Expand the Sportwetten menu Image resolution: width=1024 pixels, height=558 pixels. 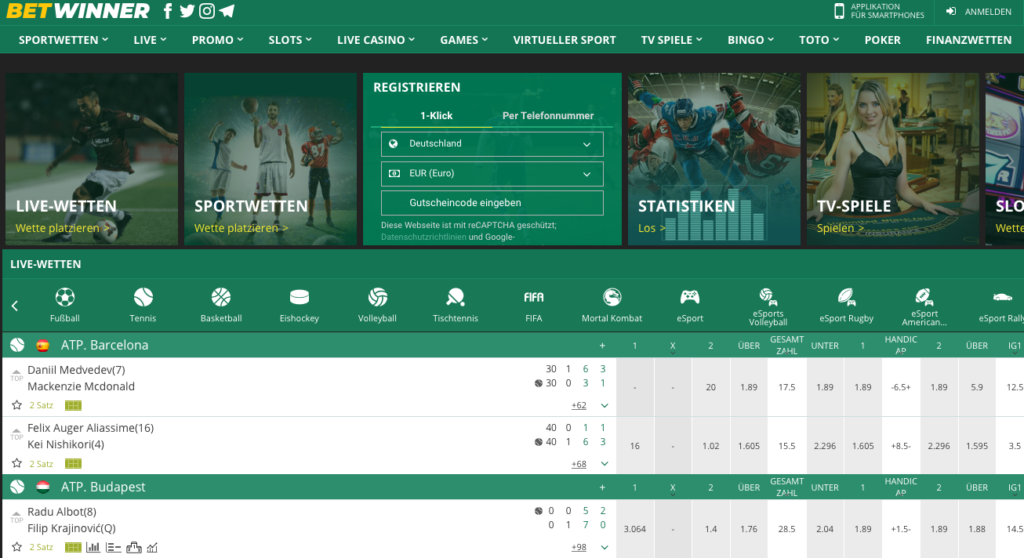63,40
